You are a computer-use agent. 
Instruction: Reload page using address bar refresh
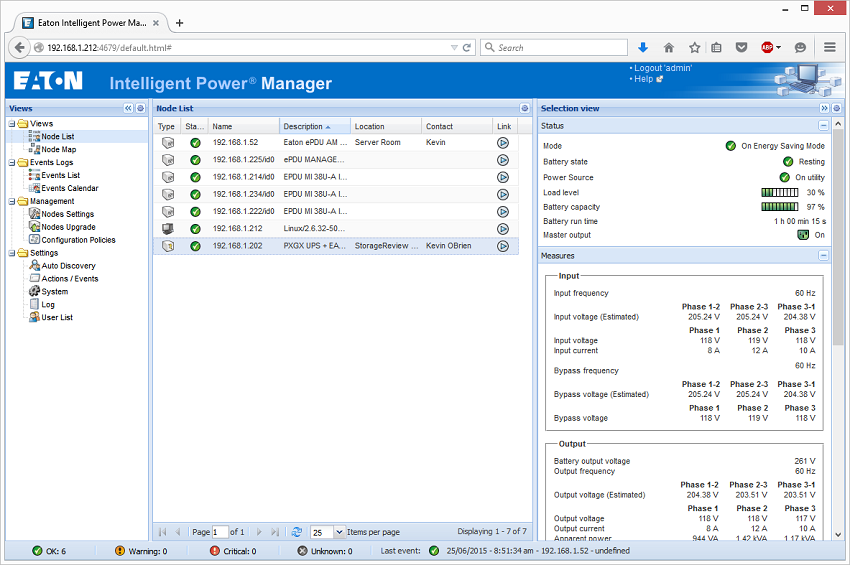tap(466, 48)
